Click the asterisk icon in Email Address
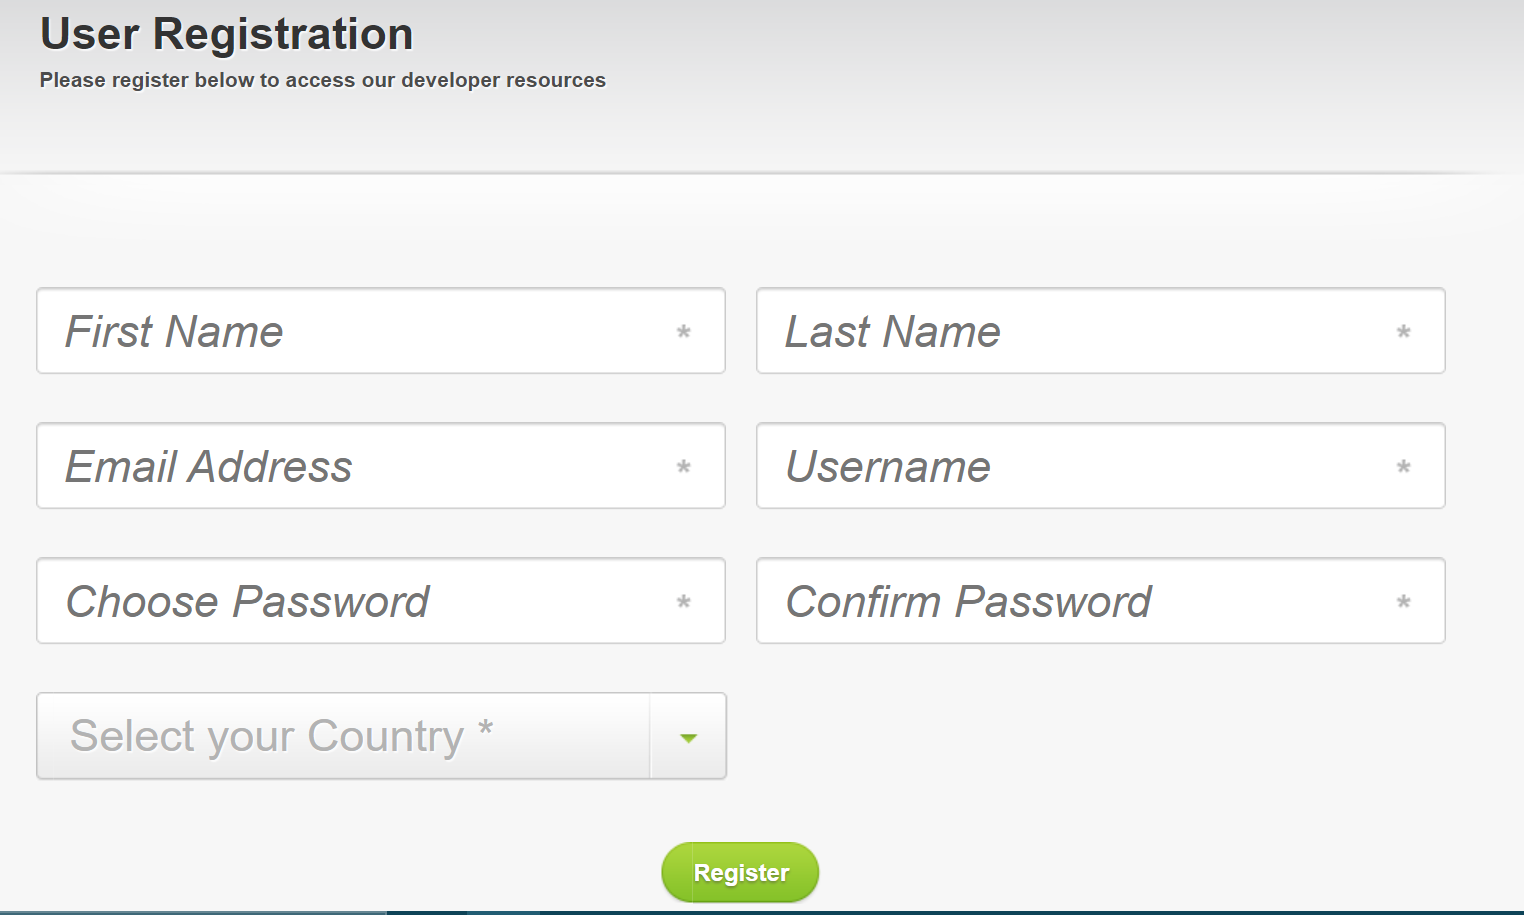 684,467
